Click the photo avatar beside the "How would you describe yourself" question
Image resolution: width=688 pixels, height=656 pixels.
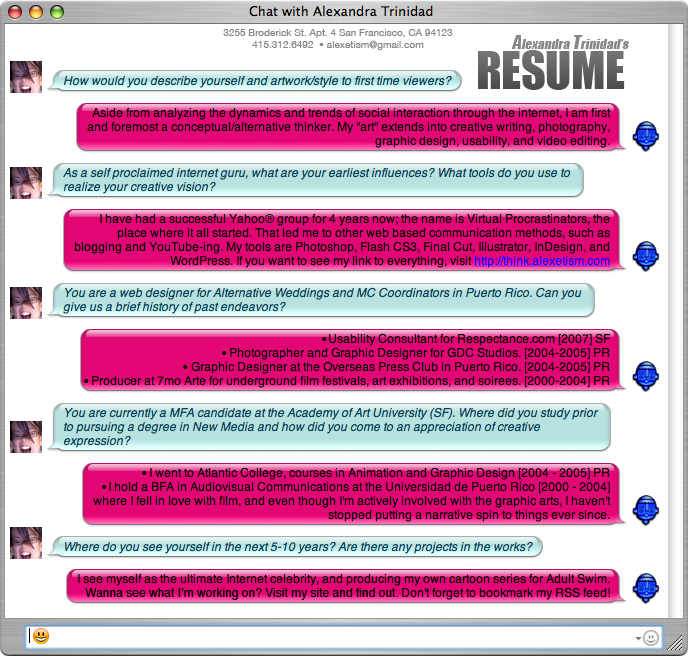point(25,76)
